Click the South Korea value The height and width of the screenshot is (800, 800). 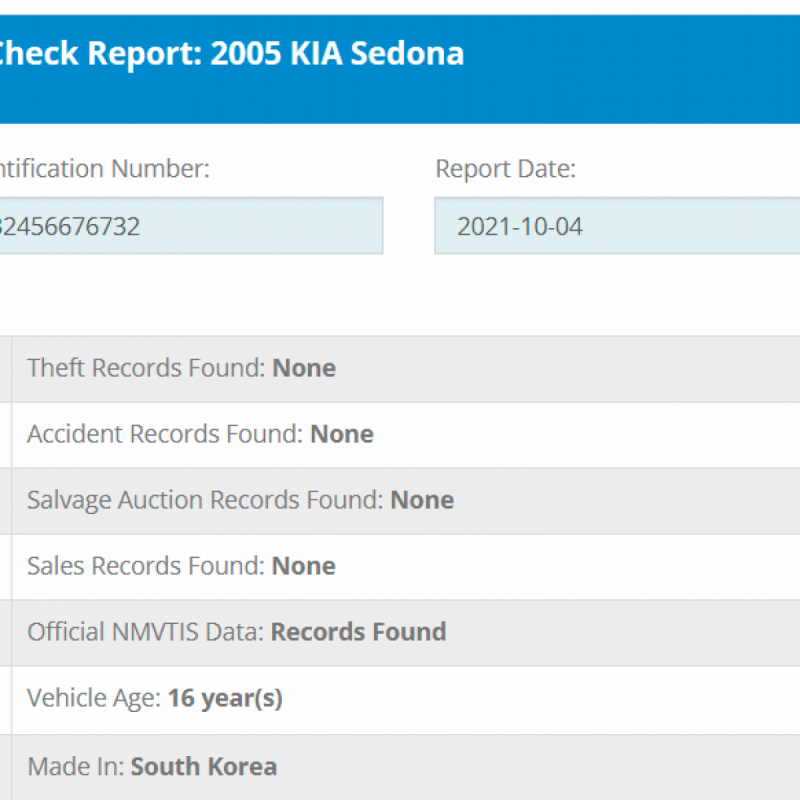tap(204, 767)
